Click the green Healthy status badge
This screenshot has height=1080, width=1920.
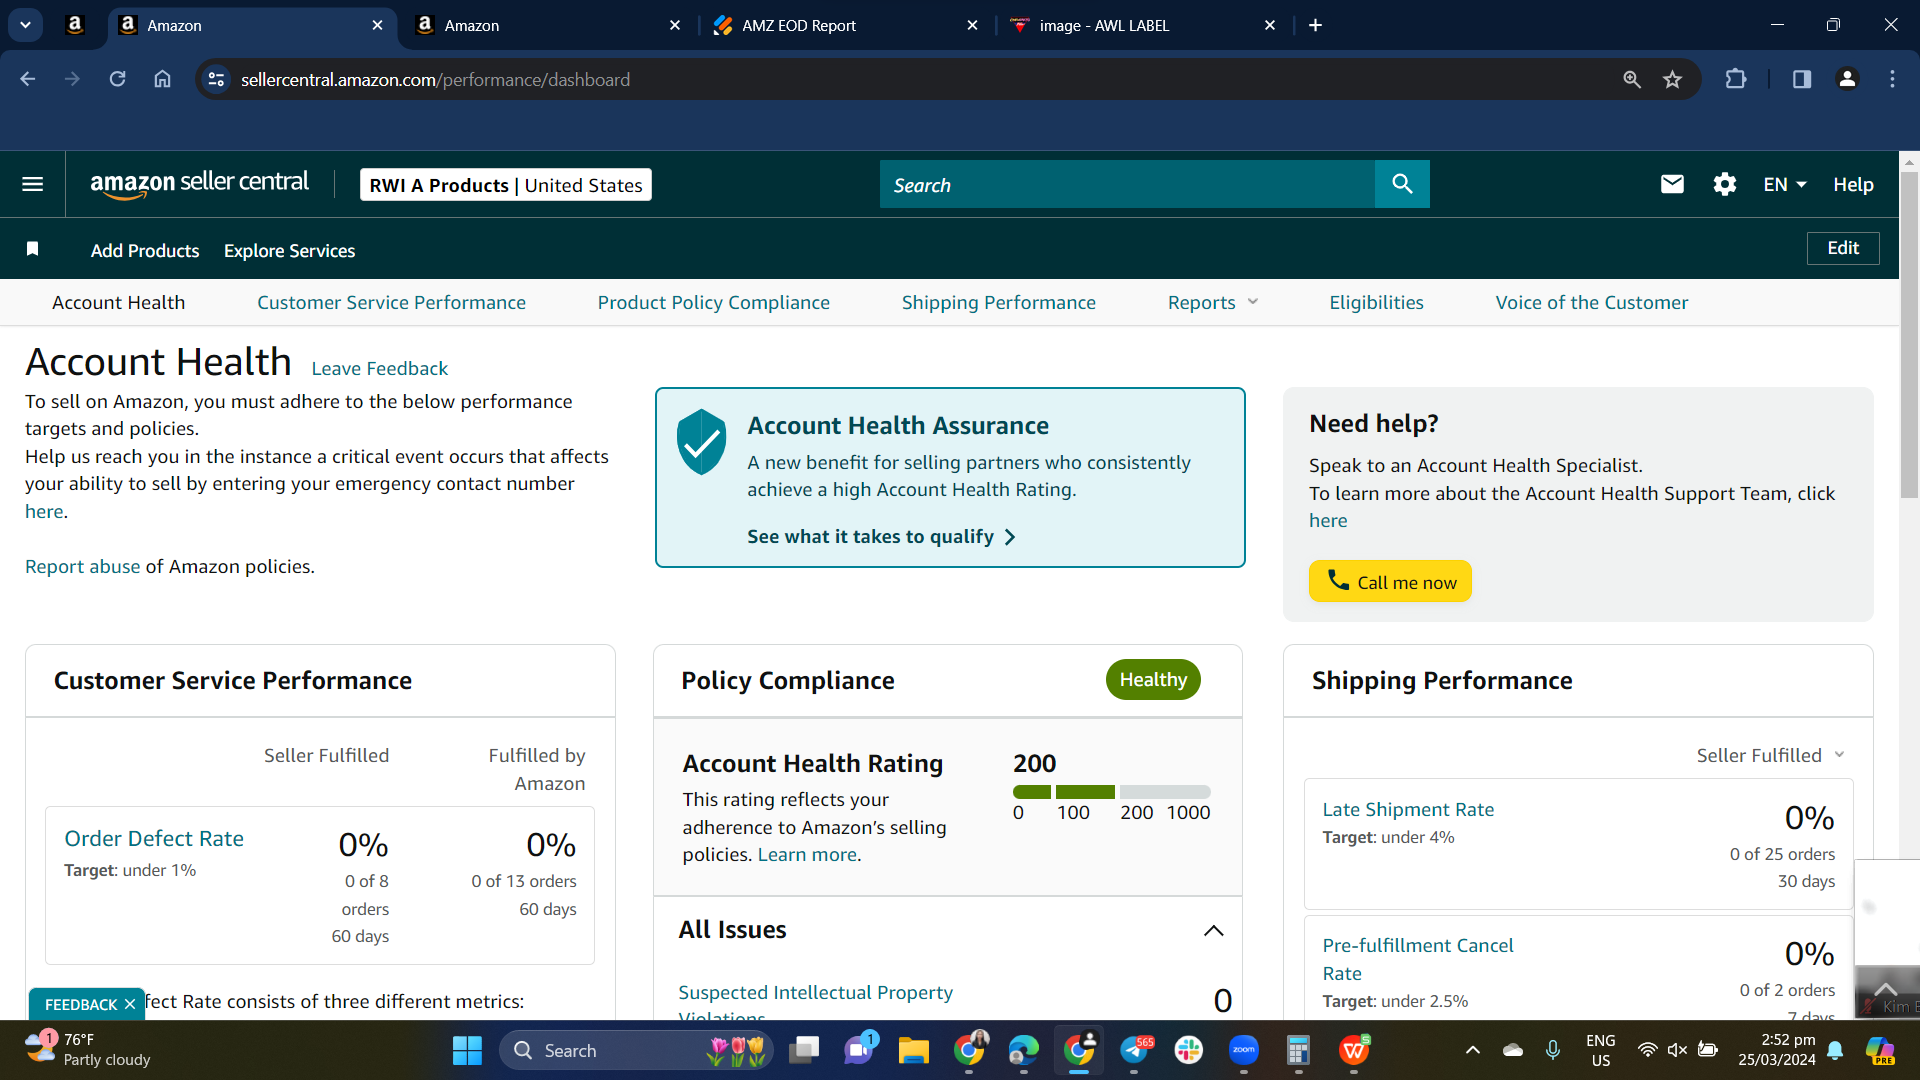(x=1153, y=679)
